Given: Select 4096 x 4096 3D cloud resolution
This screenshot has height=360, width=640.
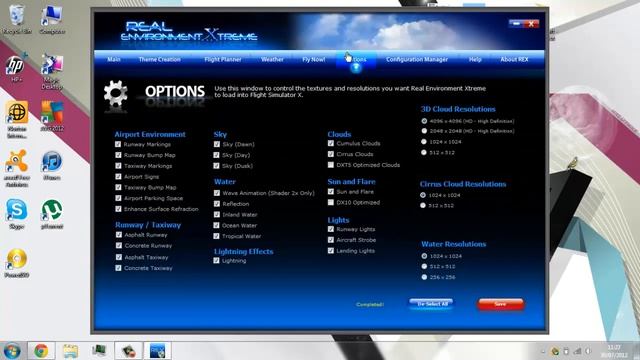Looking at the screenshot, I should [424, 121].
